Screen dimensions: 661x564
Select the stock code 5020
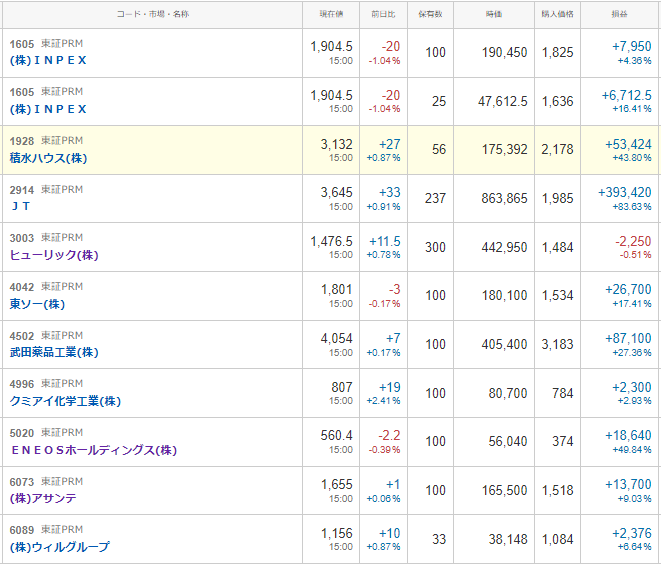[21, 433]
